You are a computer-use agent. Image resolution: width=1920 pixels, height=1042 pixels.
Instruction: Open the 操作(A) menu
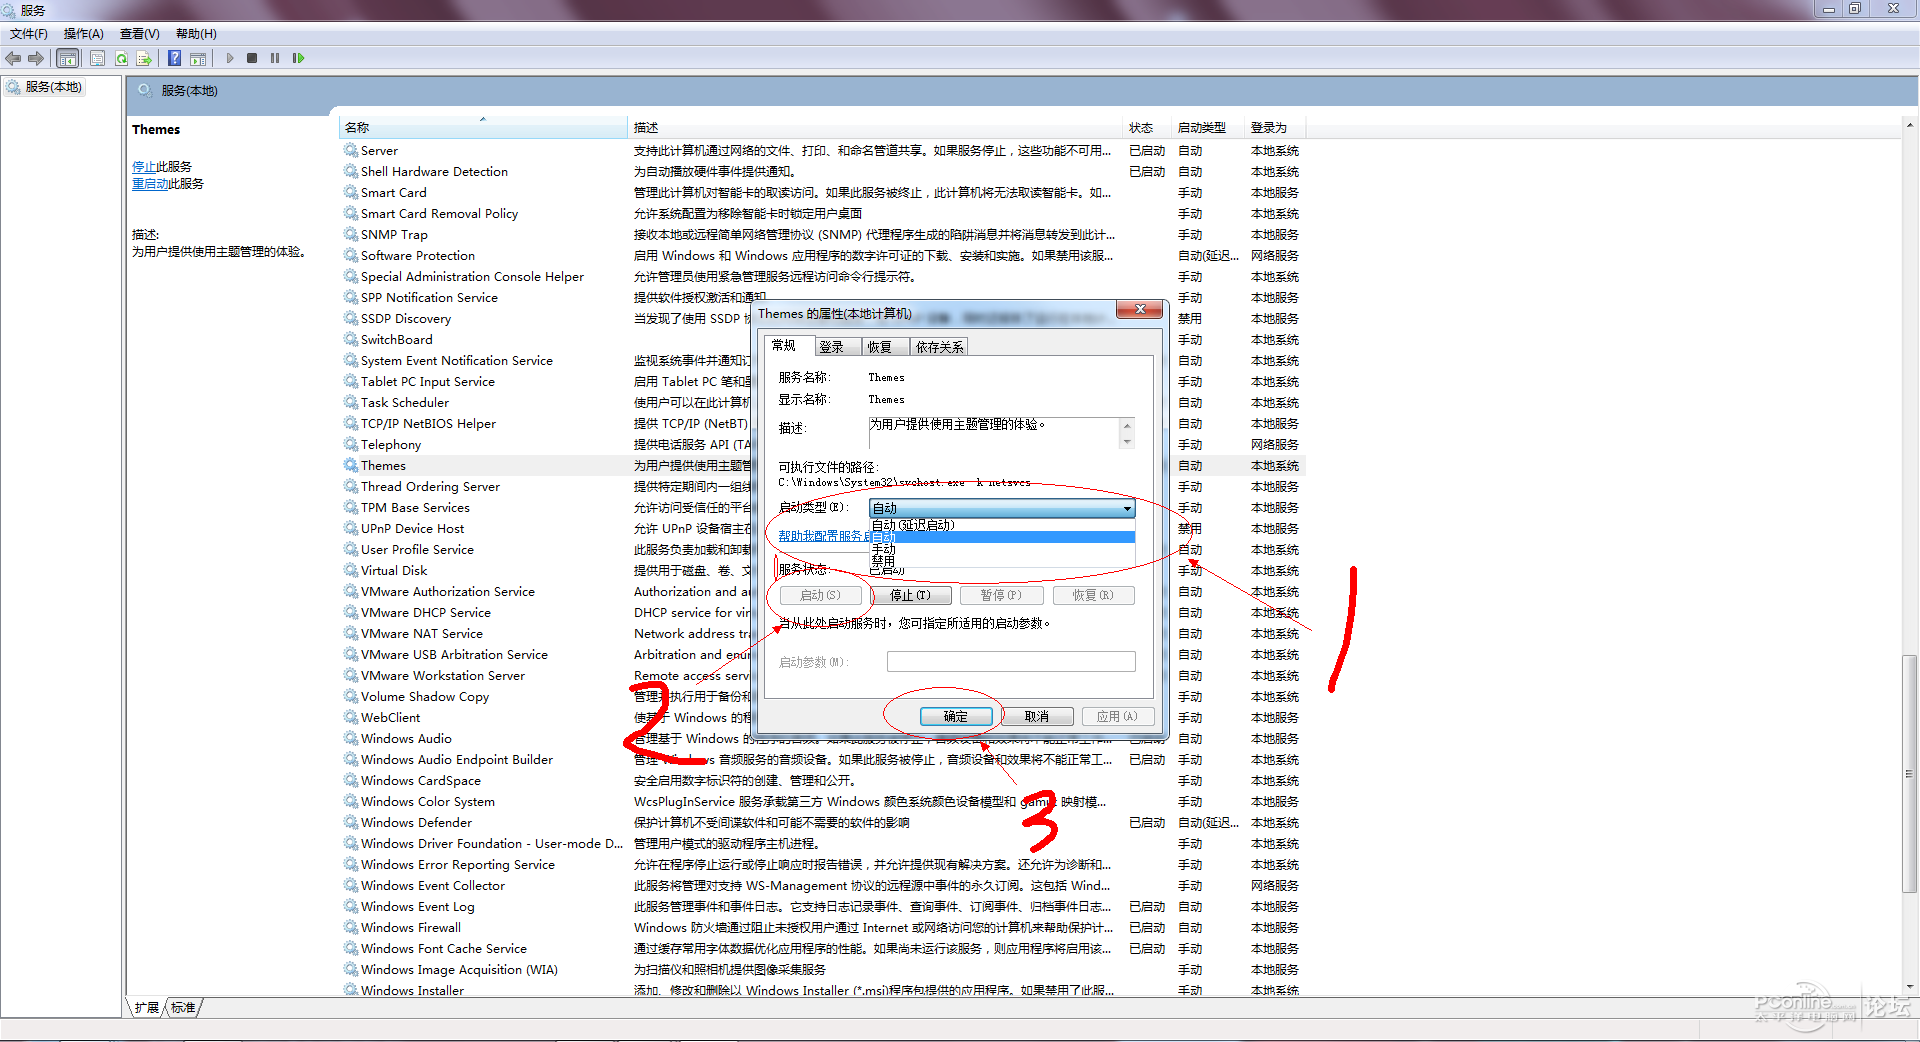84,34
